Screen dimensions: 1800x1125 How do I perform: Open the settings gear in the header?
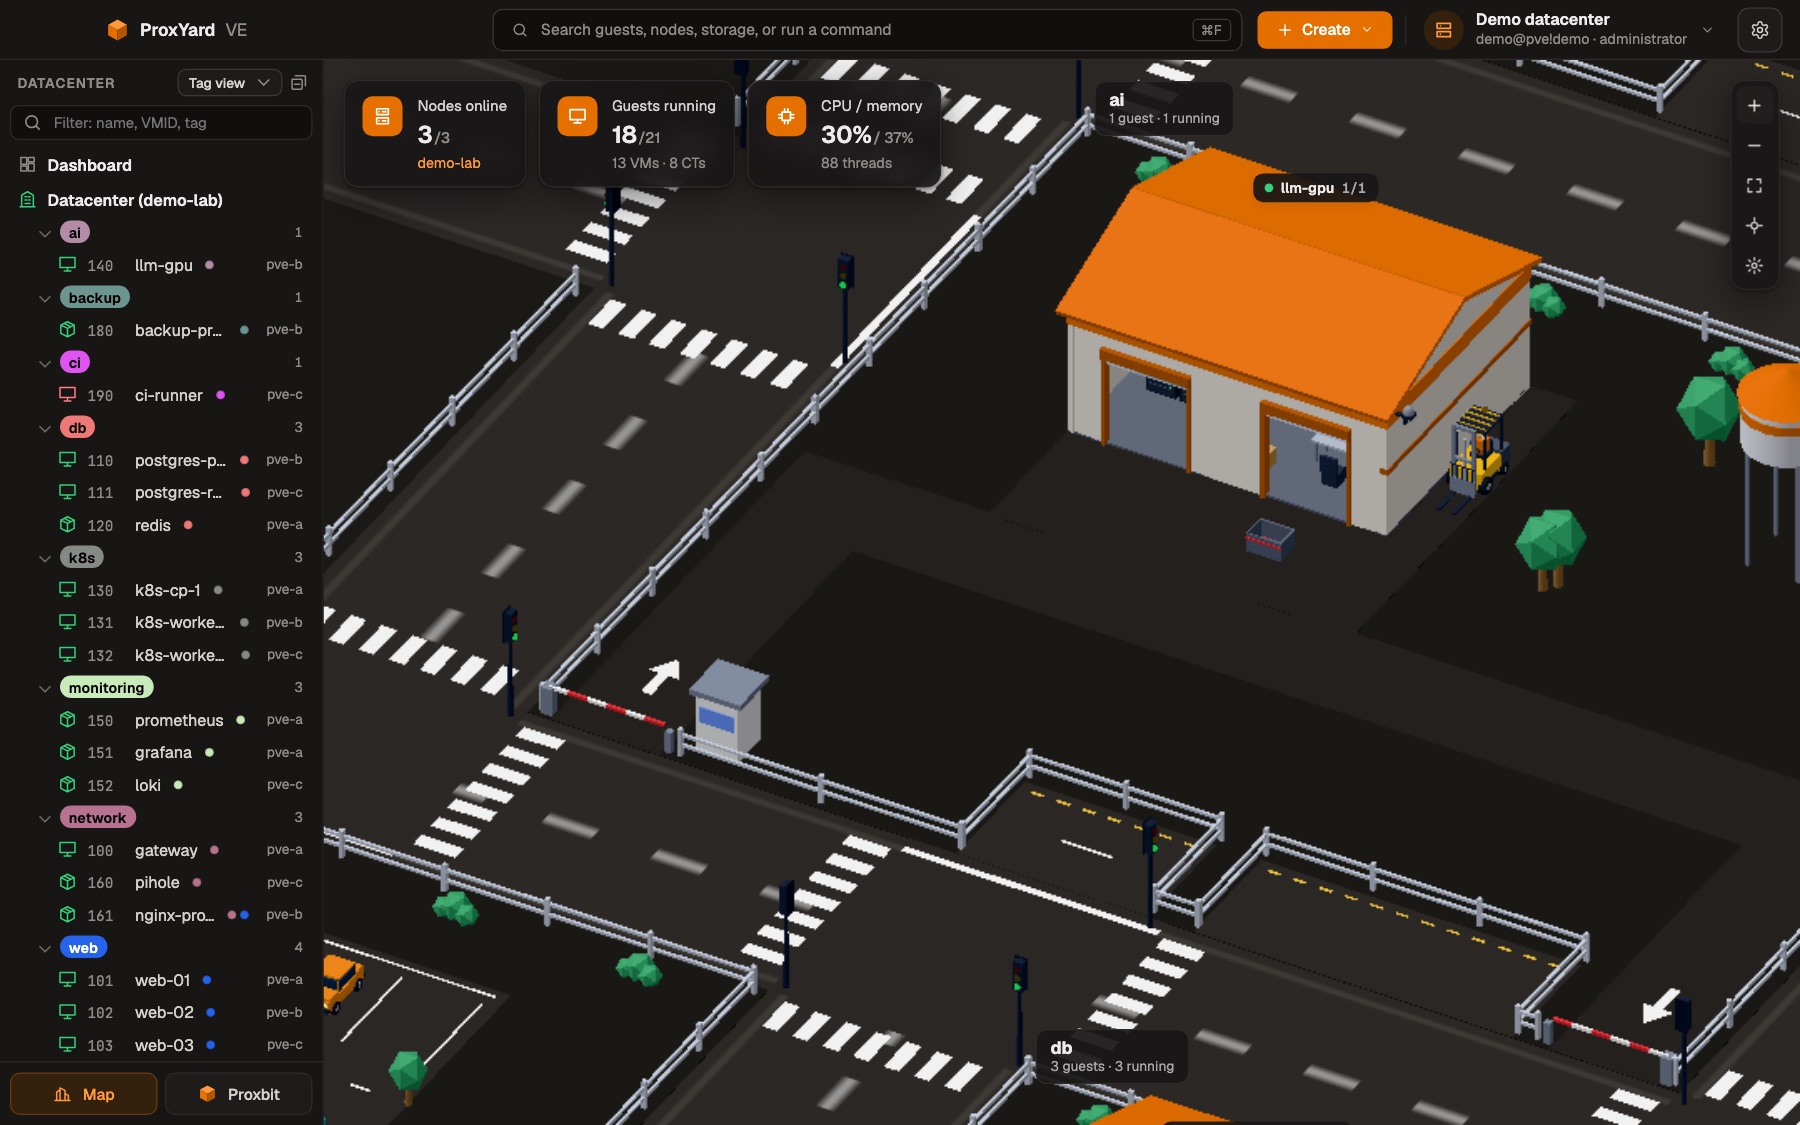pos(1759,30)
